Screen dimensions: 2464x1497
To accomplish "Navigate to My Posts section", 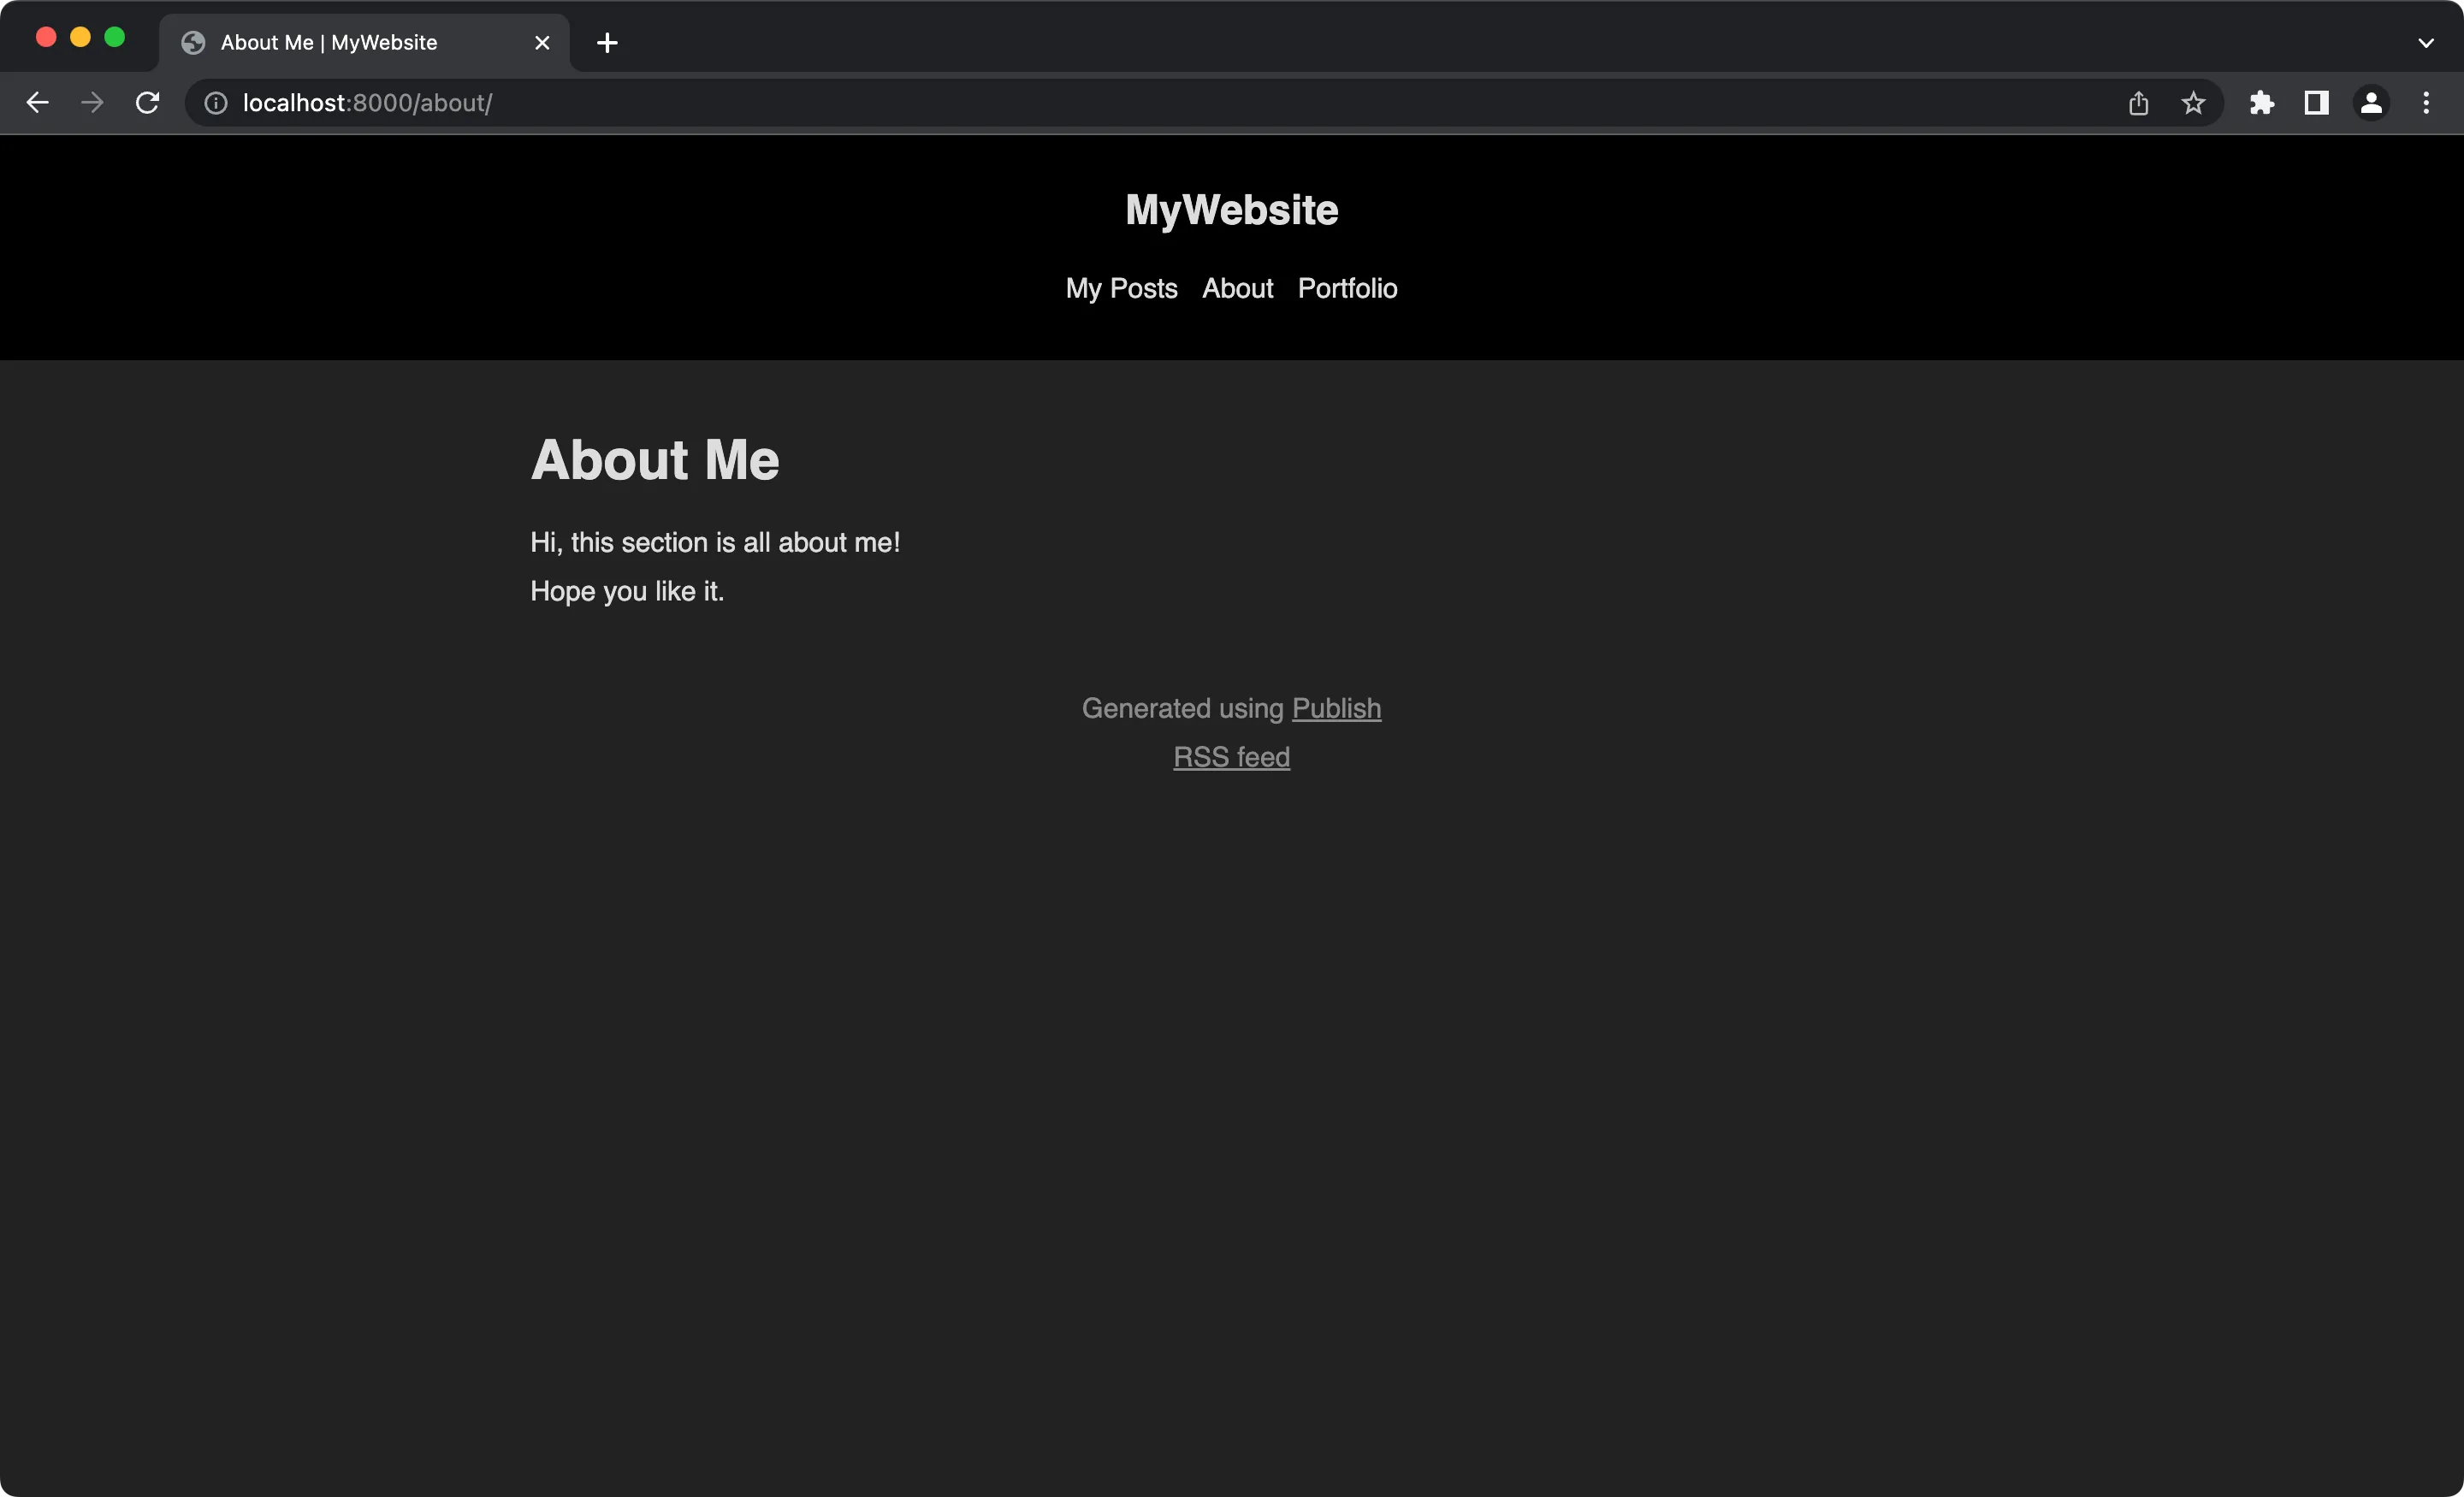I will point(1121,288).
